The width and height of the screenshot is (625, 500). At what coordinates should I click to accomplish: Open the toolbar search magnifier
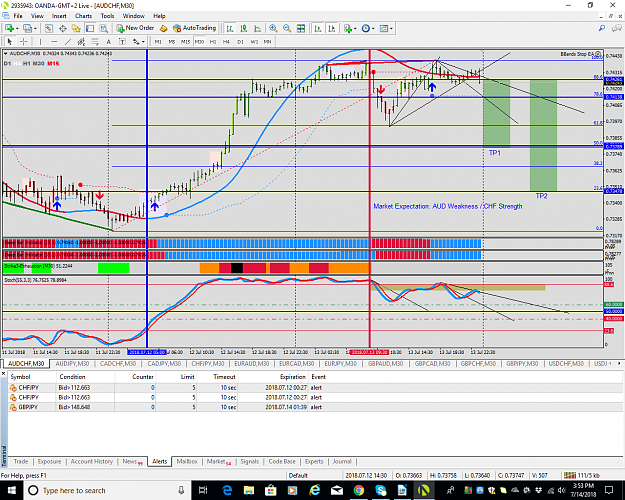[x=602, y=28]
